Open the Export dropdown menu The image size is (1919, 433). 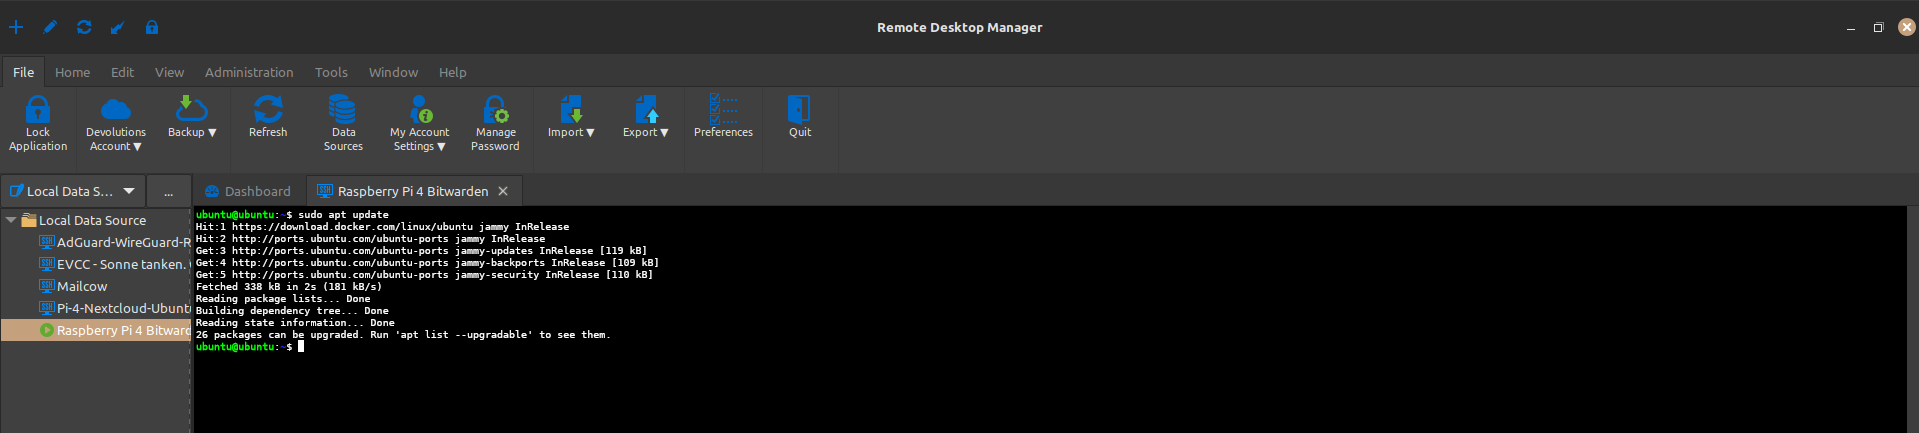(646, 132)
